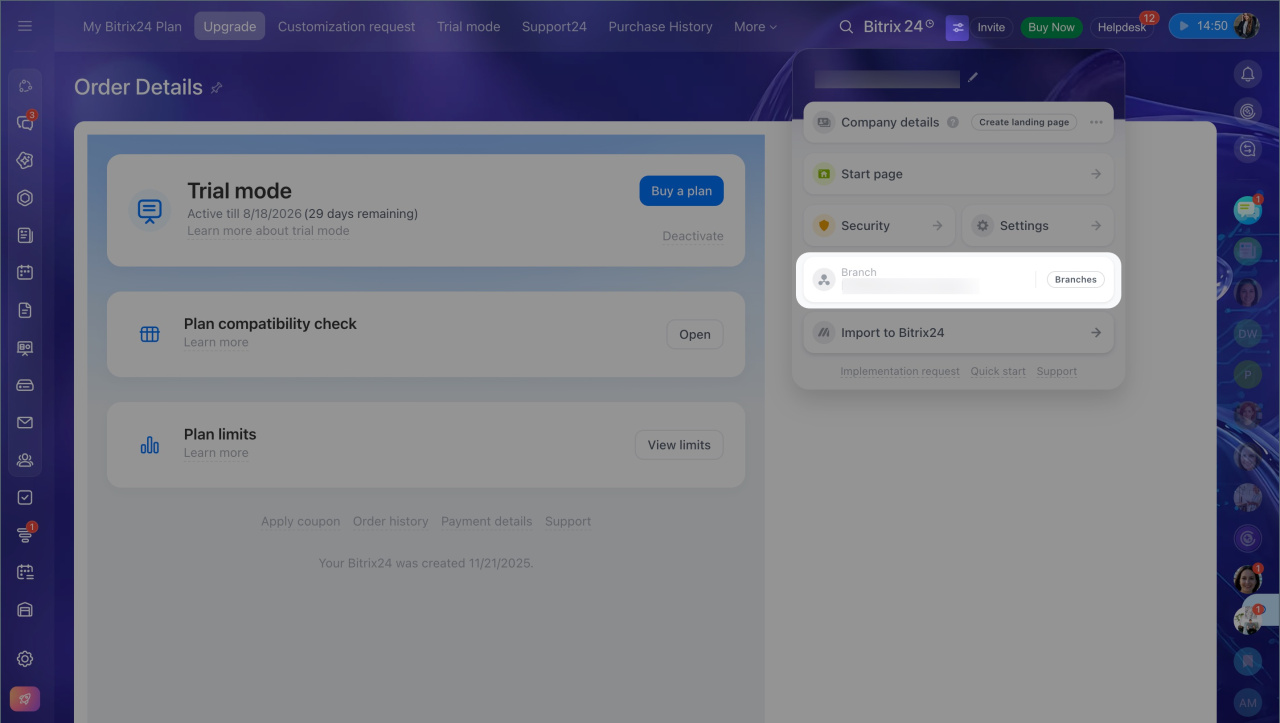The image size is (1280, 723).
Task: Click the search magnifier icon
Action: (846, 27)
